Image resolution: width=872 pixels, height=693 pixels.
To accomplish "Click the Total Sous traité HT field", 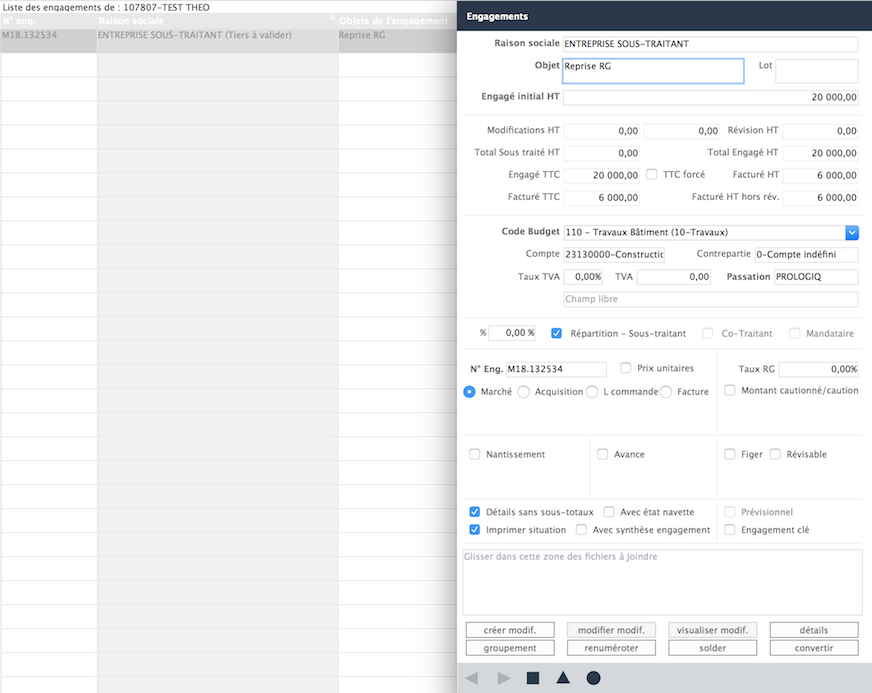I will pos(601,153).
